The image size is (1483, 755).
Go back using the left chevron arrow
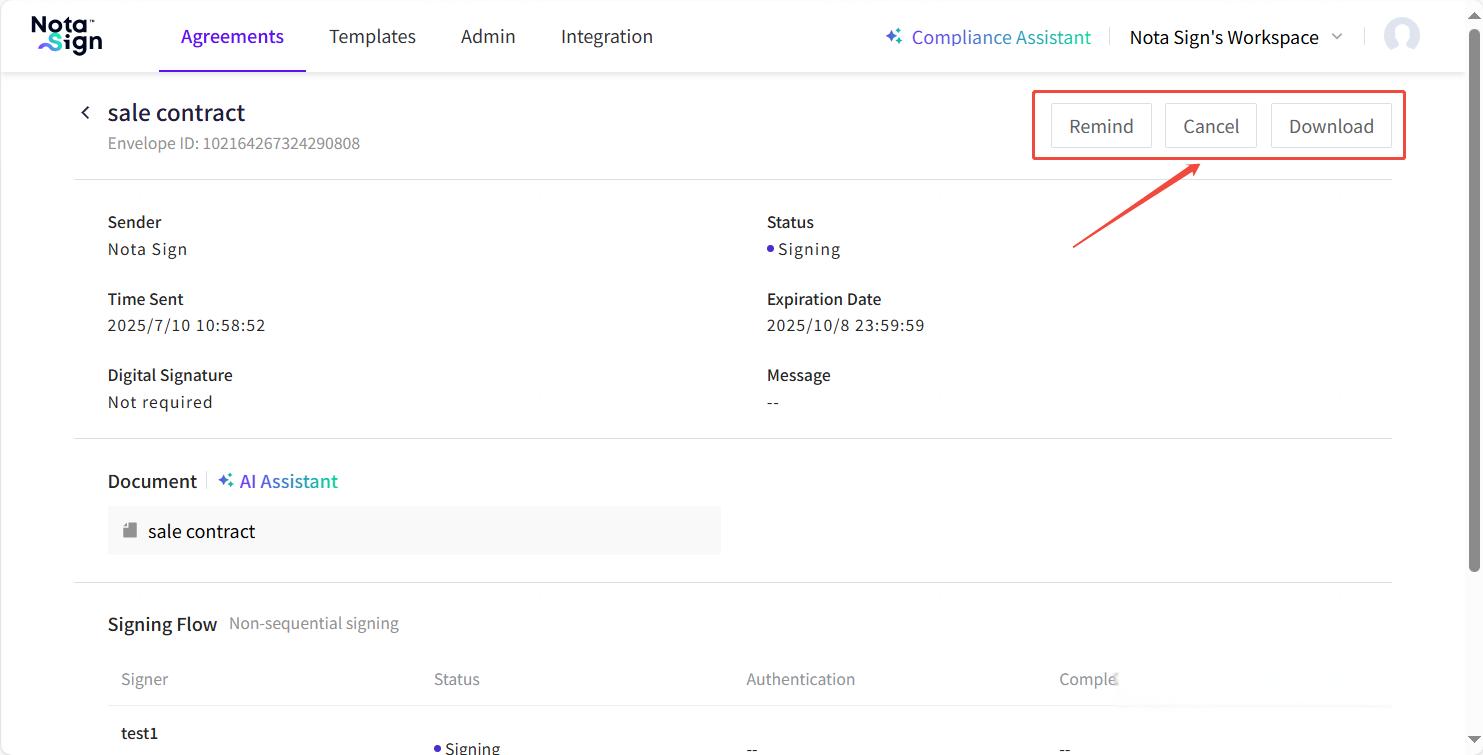pos(86,113)
